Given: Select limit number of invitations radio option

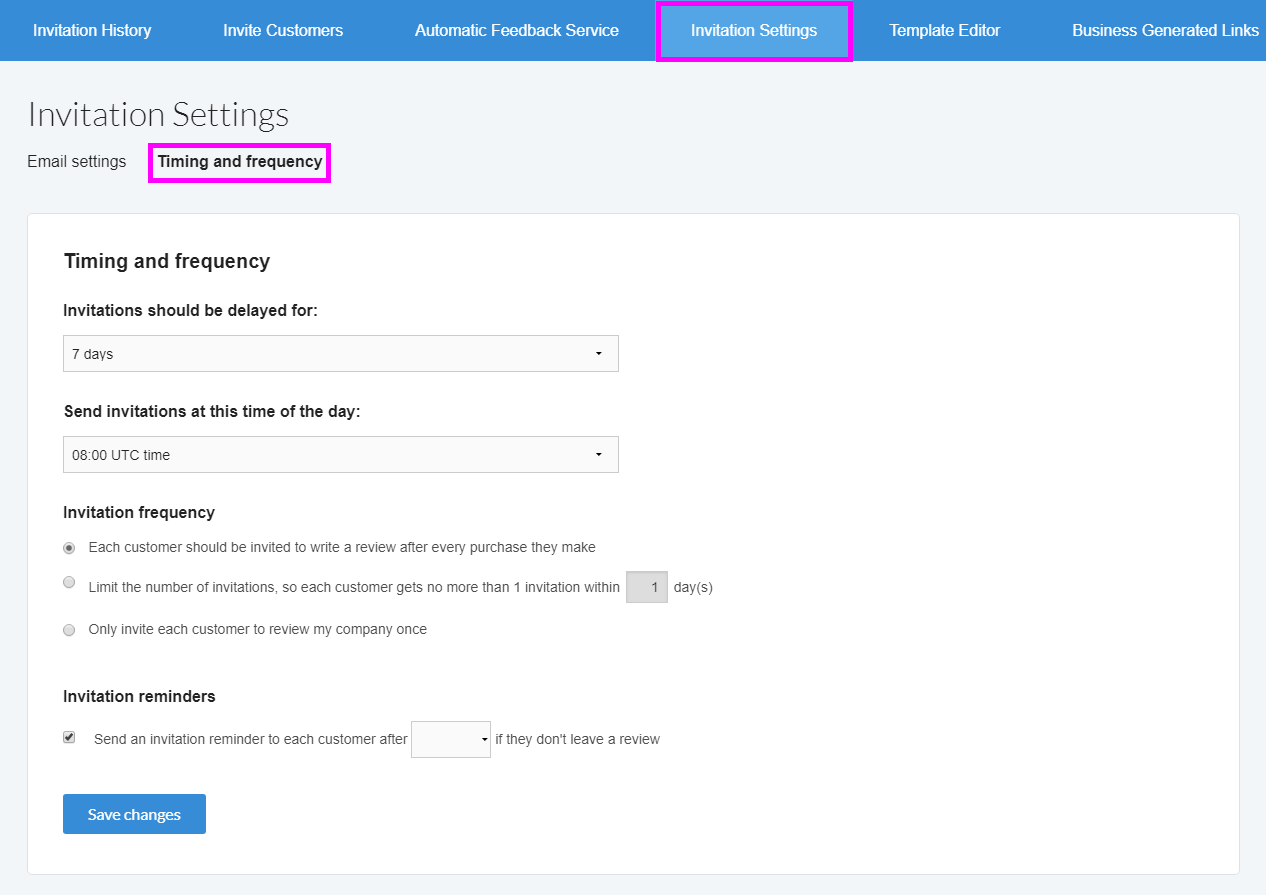Looking at the screenshot, I should tap(69, 582).
